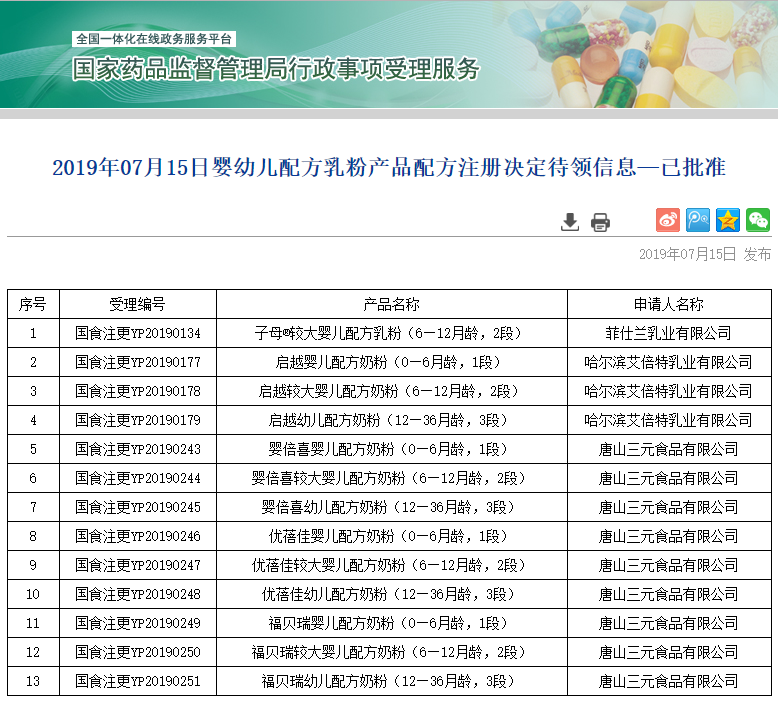Share via Tencent Weibo icon
Viewport: 778px width, 702px height.
point(698,220)
